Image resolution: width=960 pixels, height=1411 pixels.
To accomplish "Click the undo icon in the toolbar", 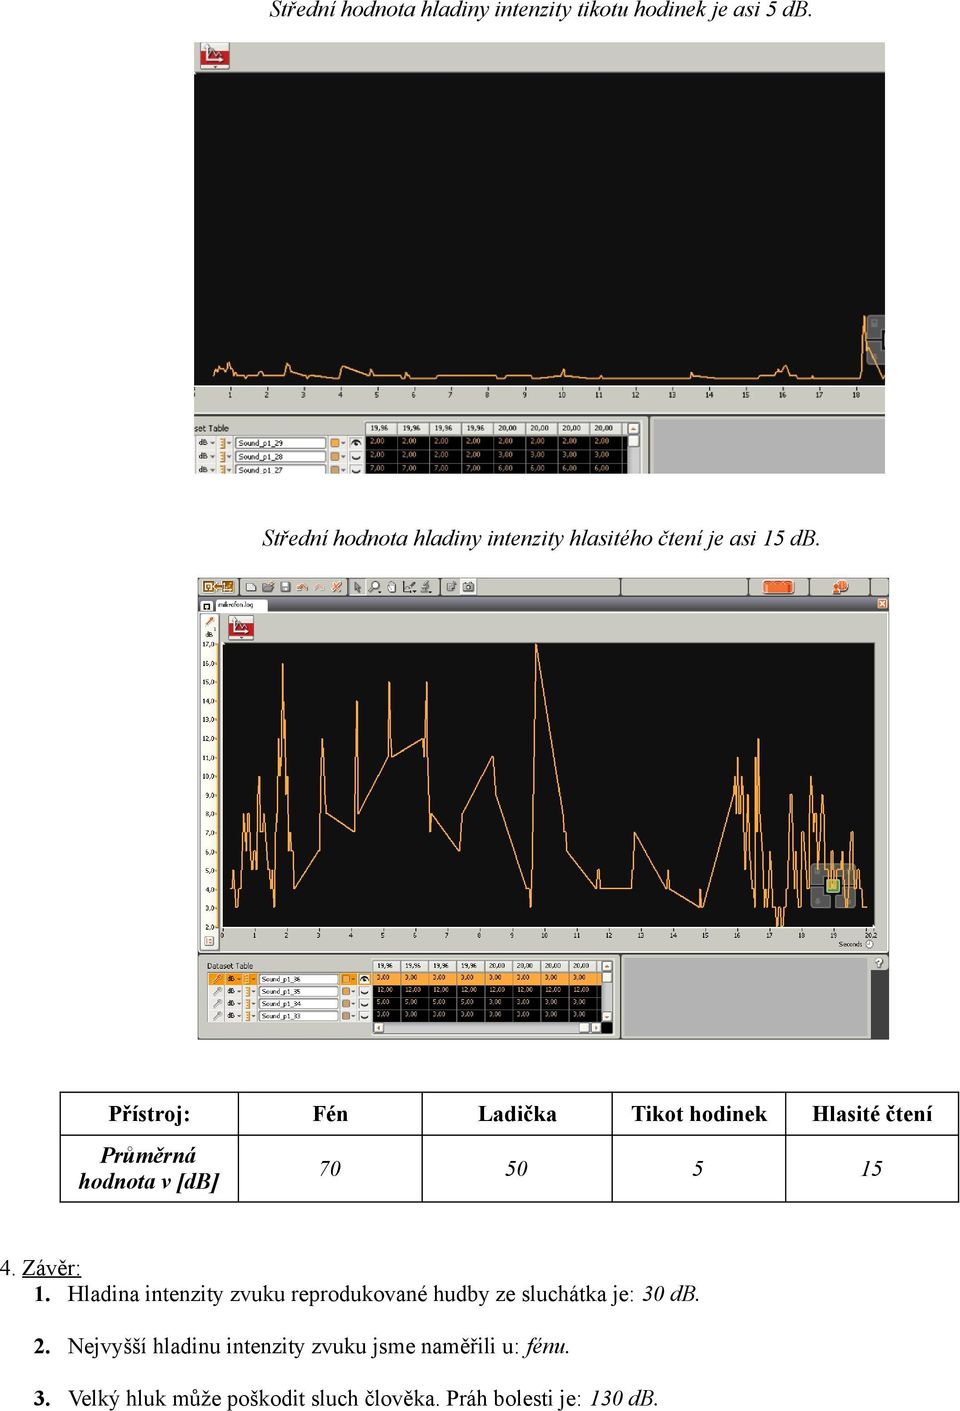I will 302,587.
